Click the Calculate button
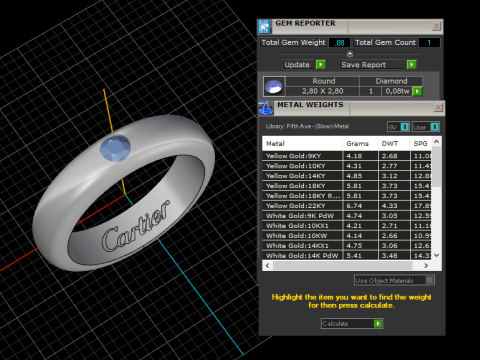Image resolution: width=480 pixels, height=360 pixels. tap(352, 323)
